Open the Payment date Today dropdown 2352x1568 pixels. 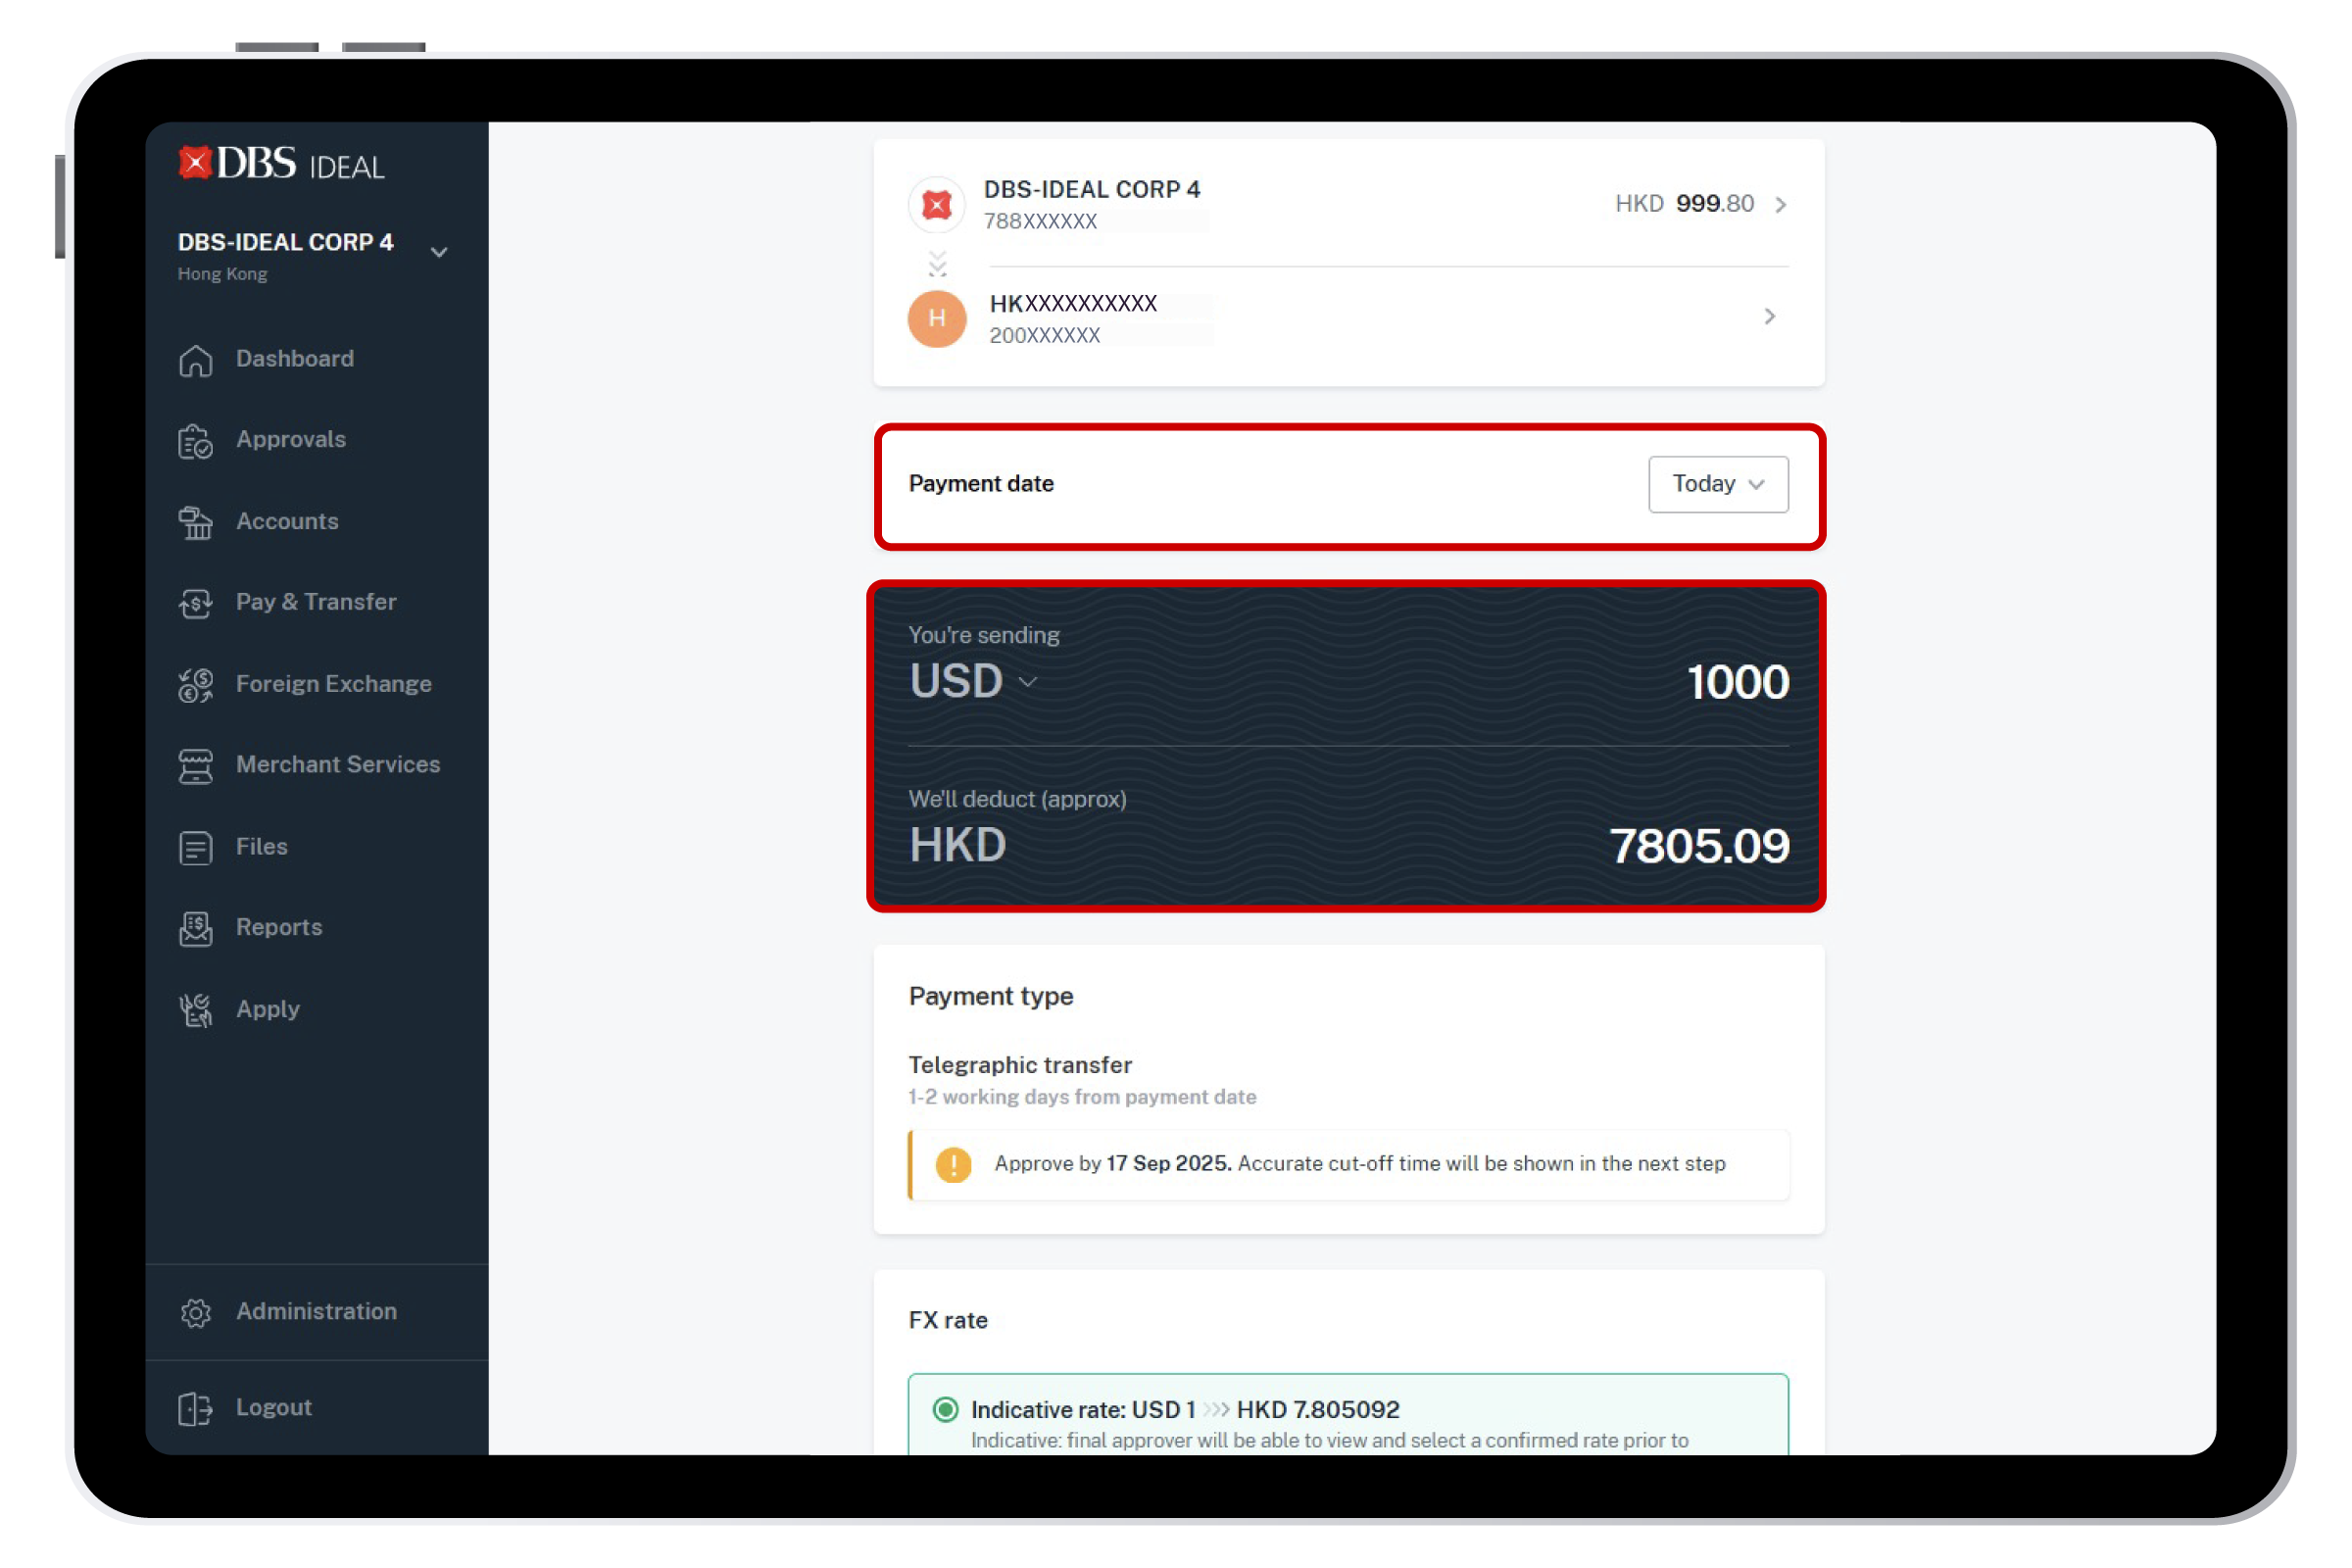[x=1717, y=484]
